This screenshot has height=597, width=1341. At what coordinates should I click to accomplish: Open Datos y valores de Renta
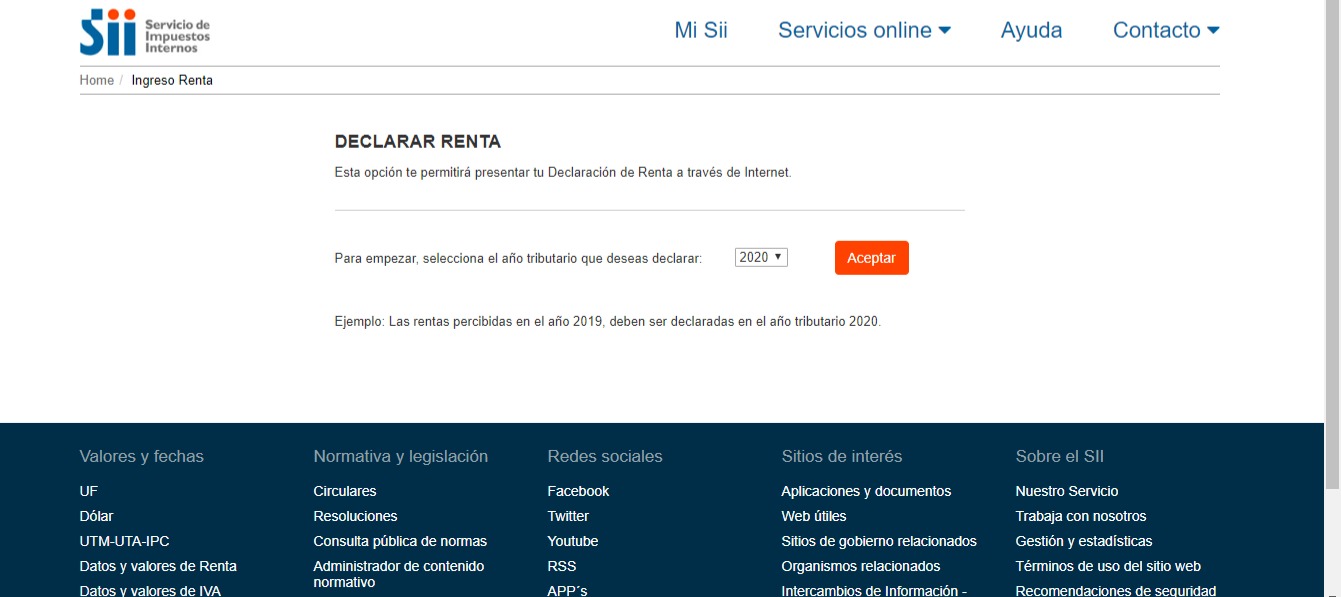(158, 566)
